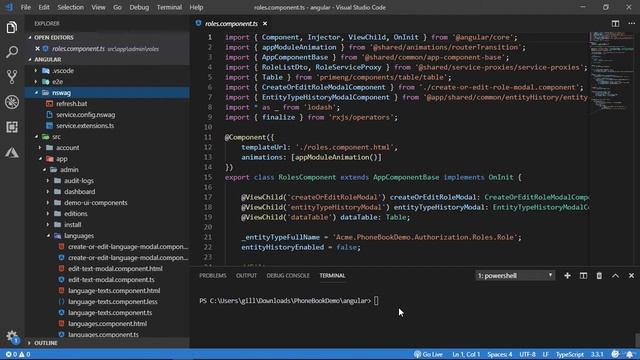Close the roles.component.ts editor tab

tap(265, 24)
